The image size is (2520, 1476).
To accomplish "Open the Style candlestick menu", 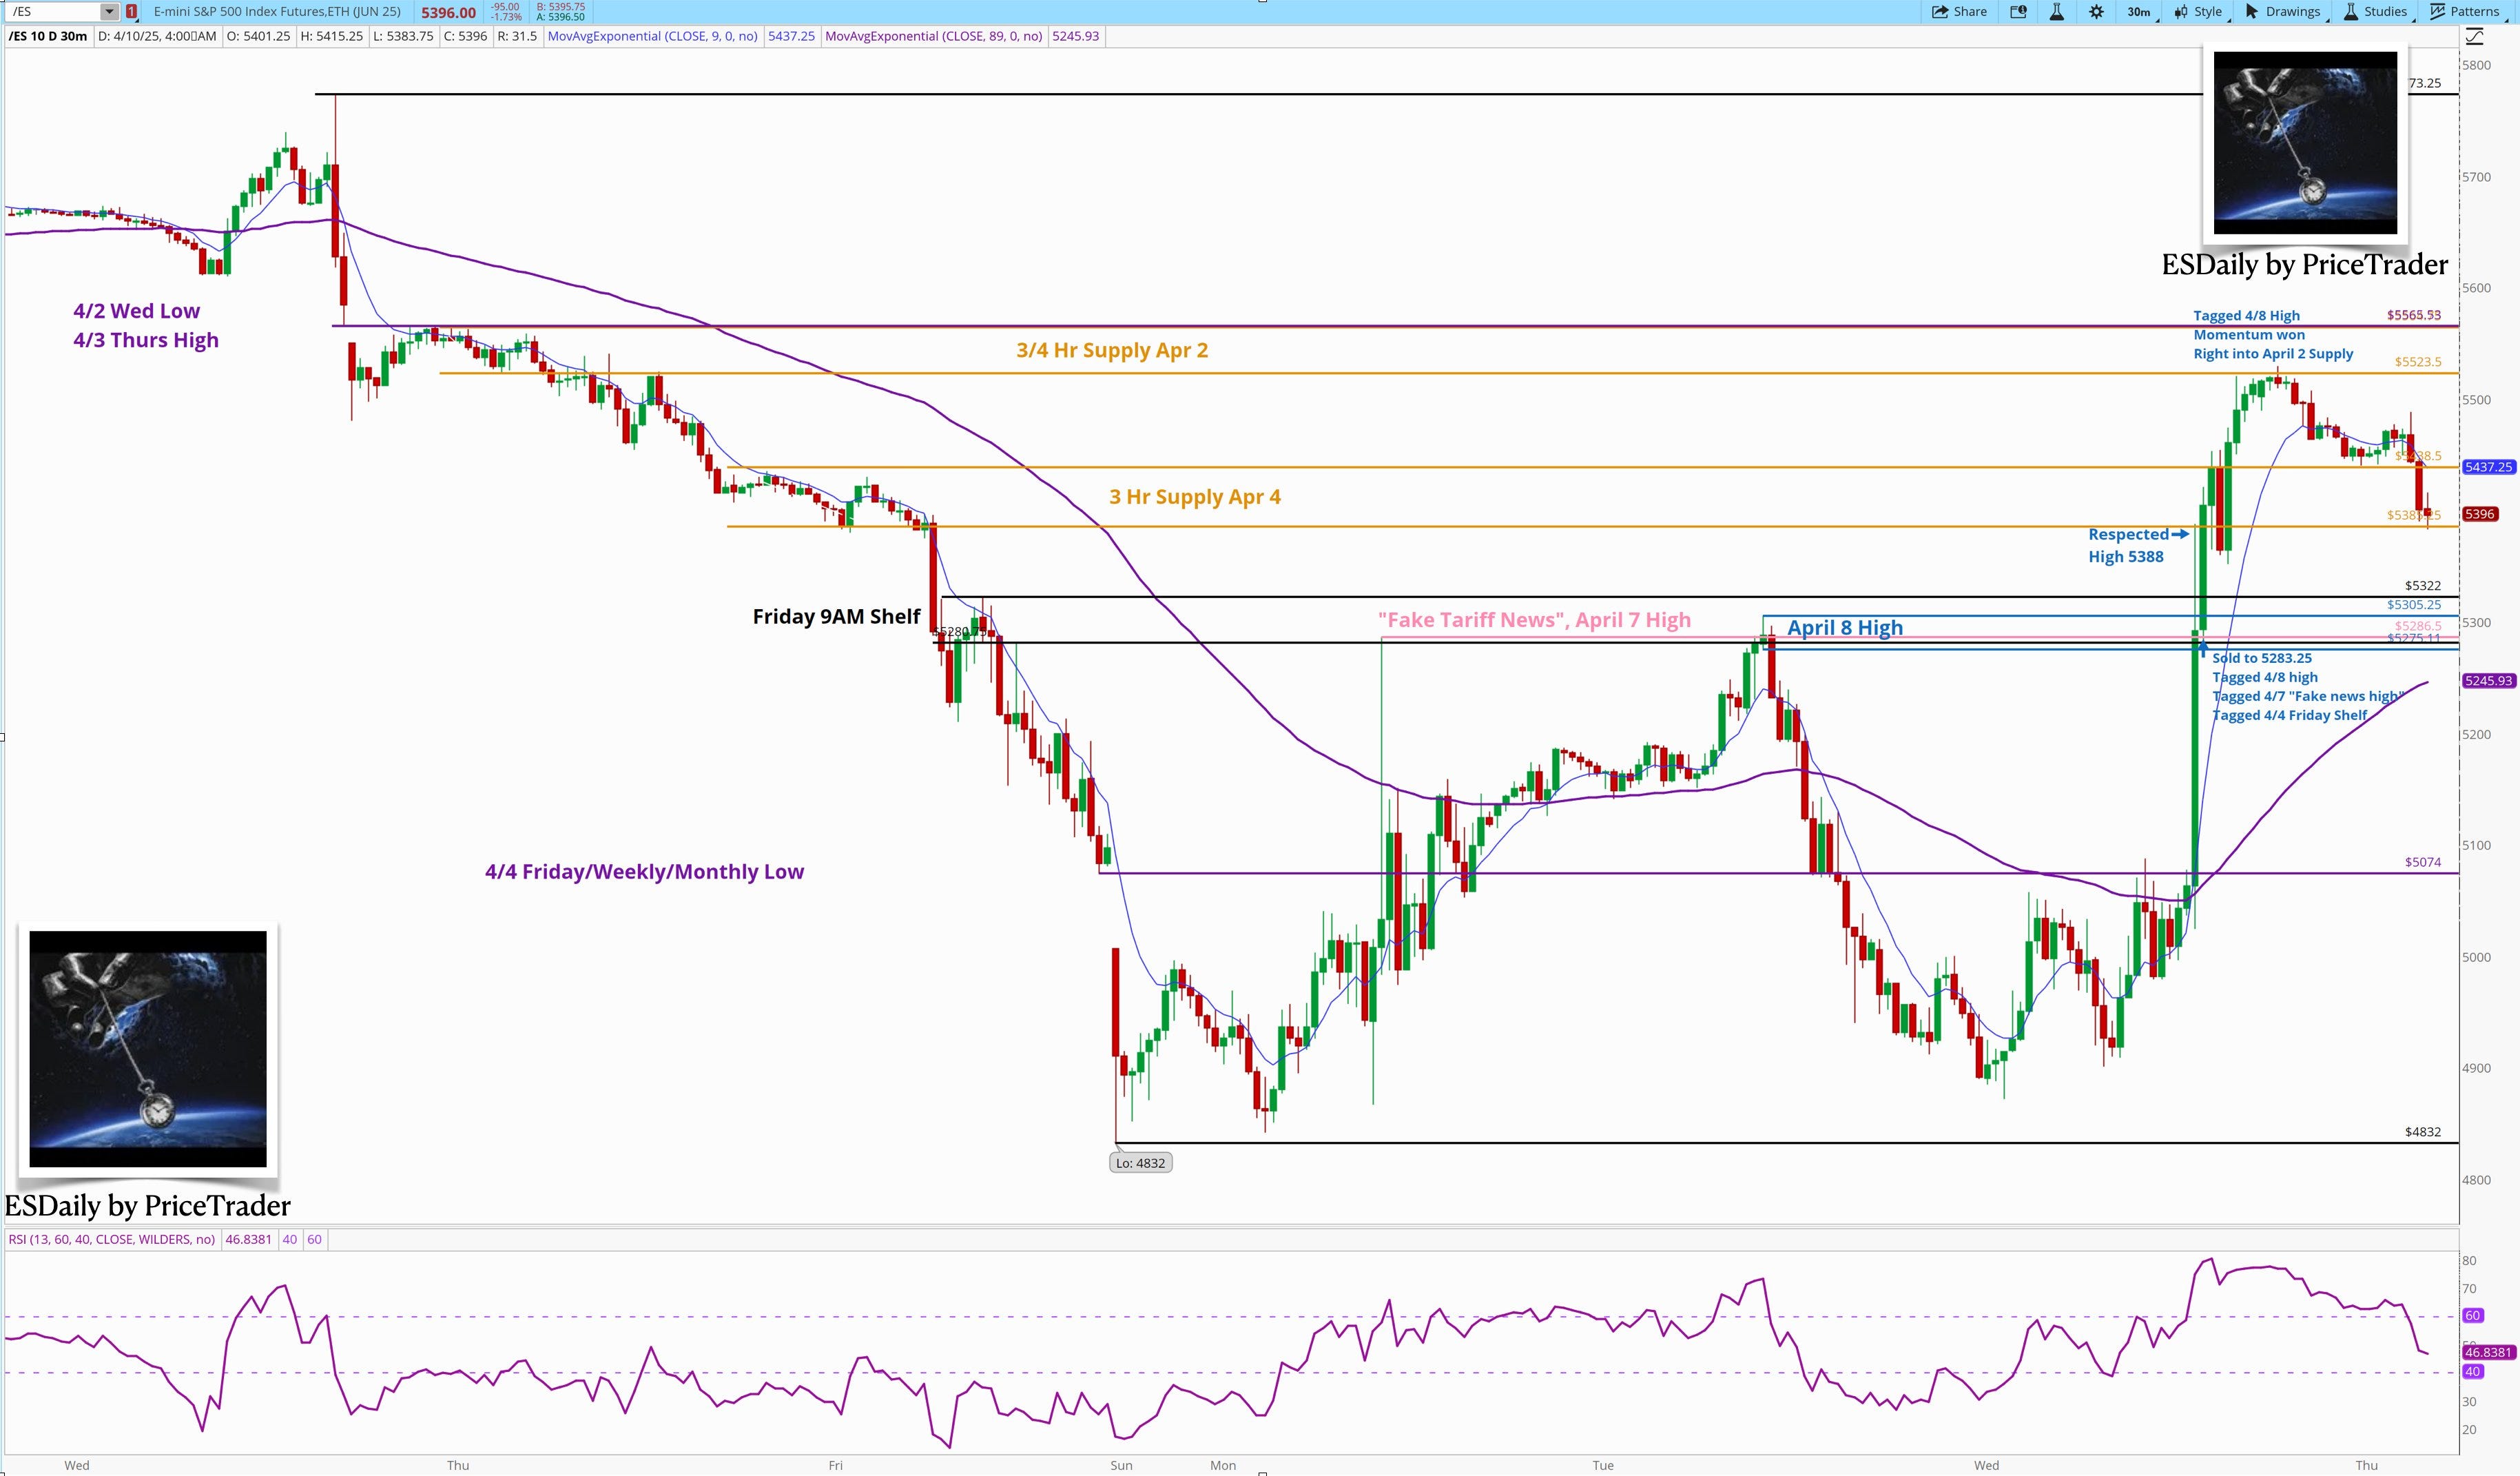I will coord(2199,12).
